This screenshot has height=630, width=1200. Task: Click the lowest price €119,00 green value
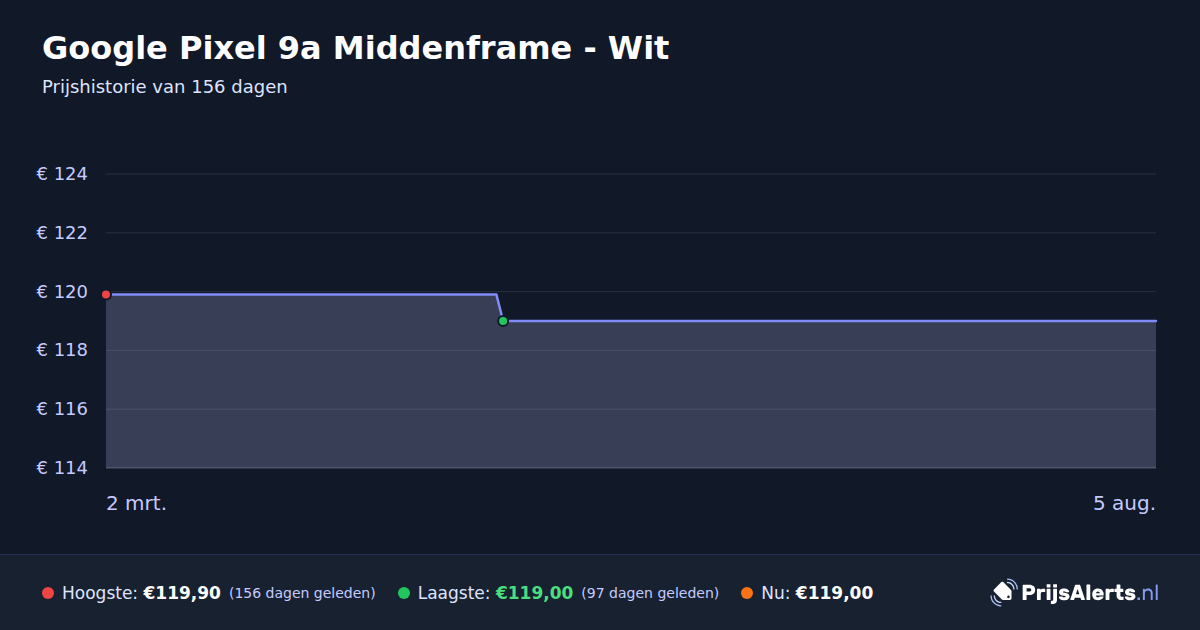[534, 593]
